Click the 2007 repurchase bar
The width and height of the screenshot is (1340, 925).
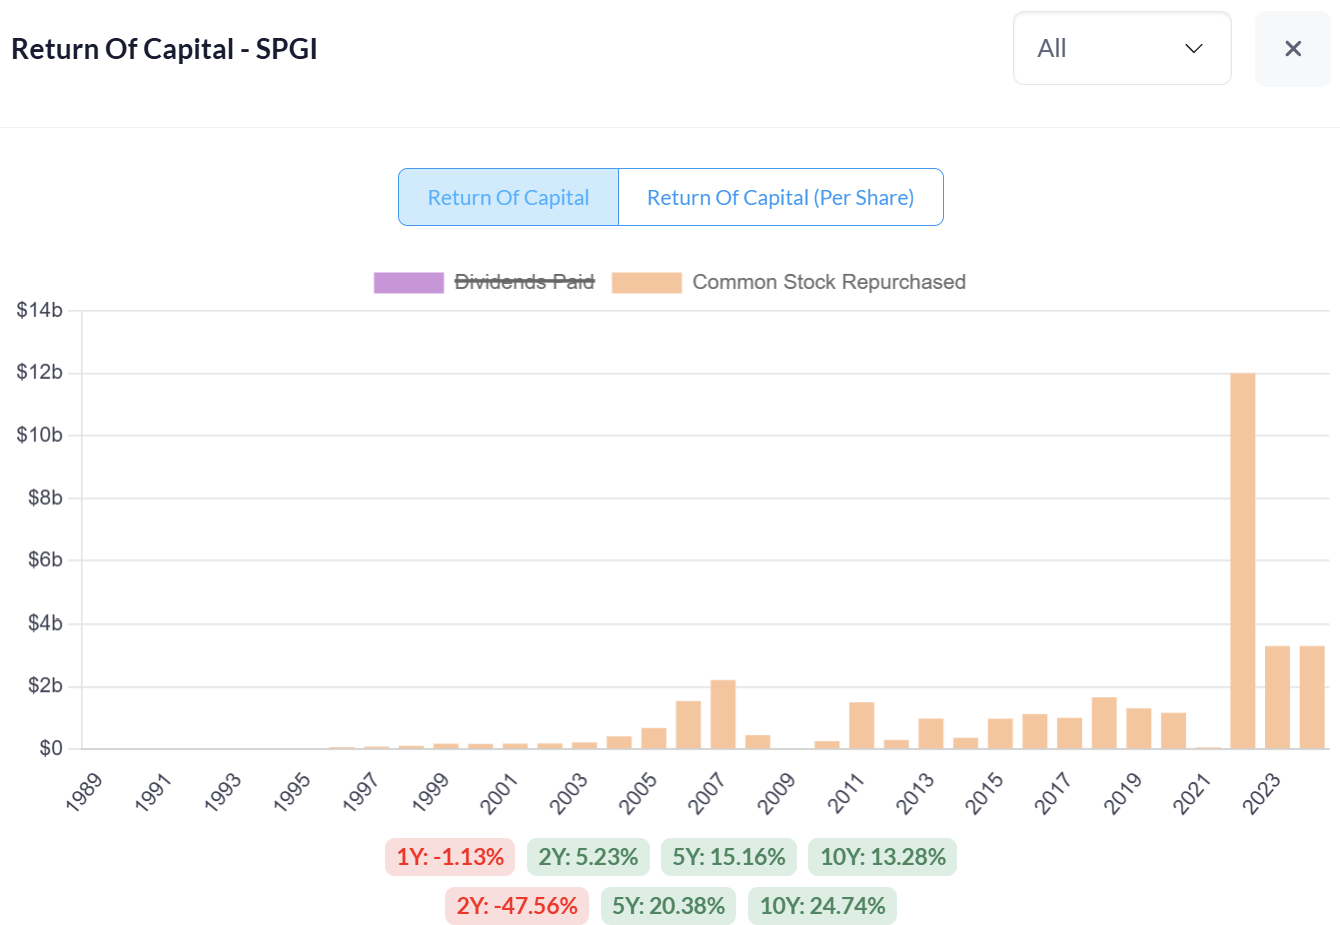point(723,714)
